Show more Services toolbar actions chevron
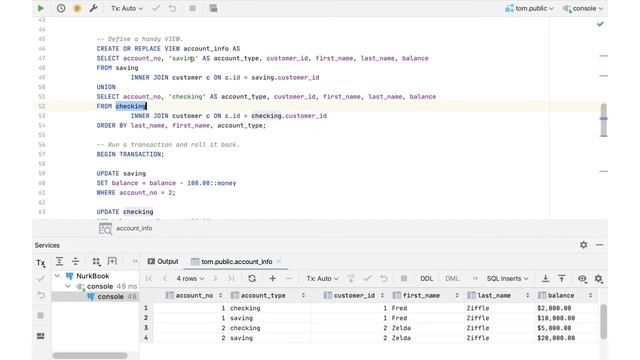 coord(135,261)
